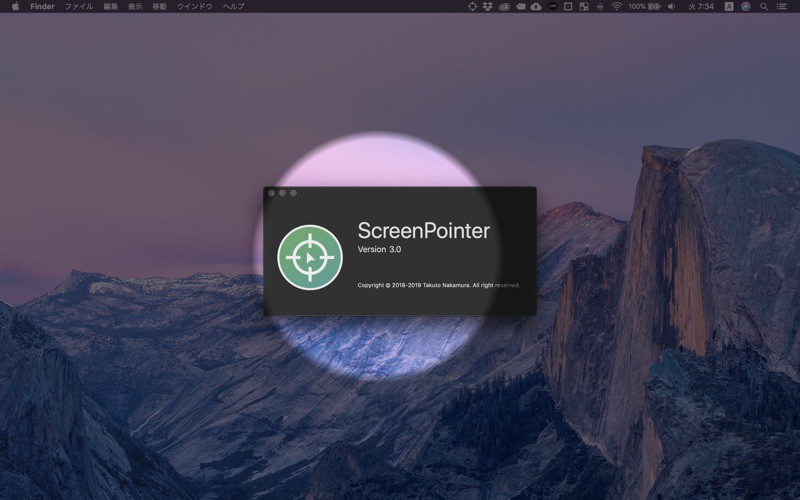
Task: Open the ヘルプ menu
Action: point(233,7)
